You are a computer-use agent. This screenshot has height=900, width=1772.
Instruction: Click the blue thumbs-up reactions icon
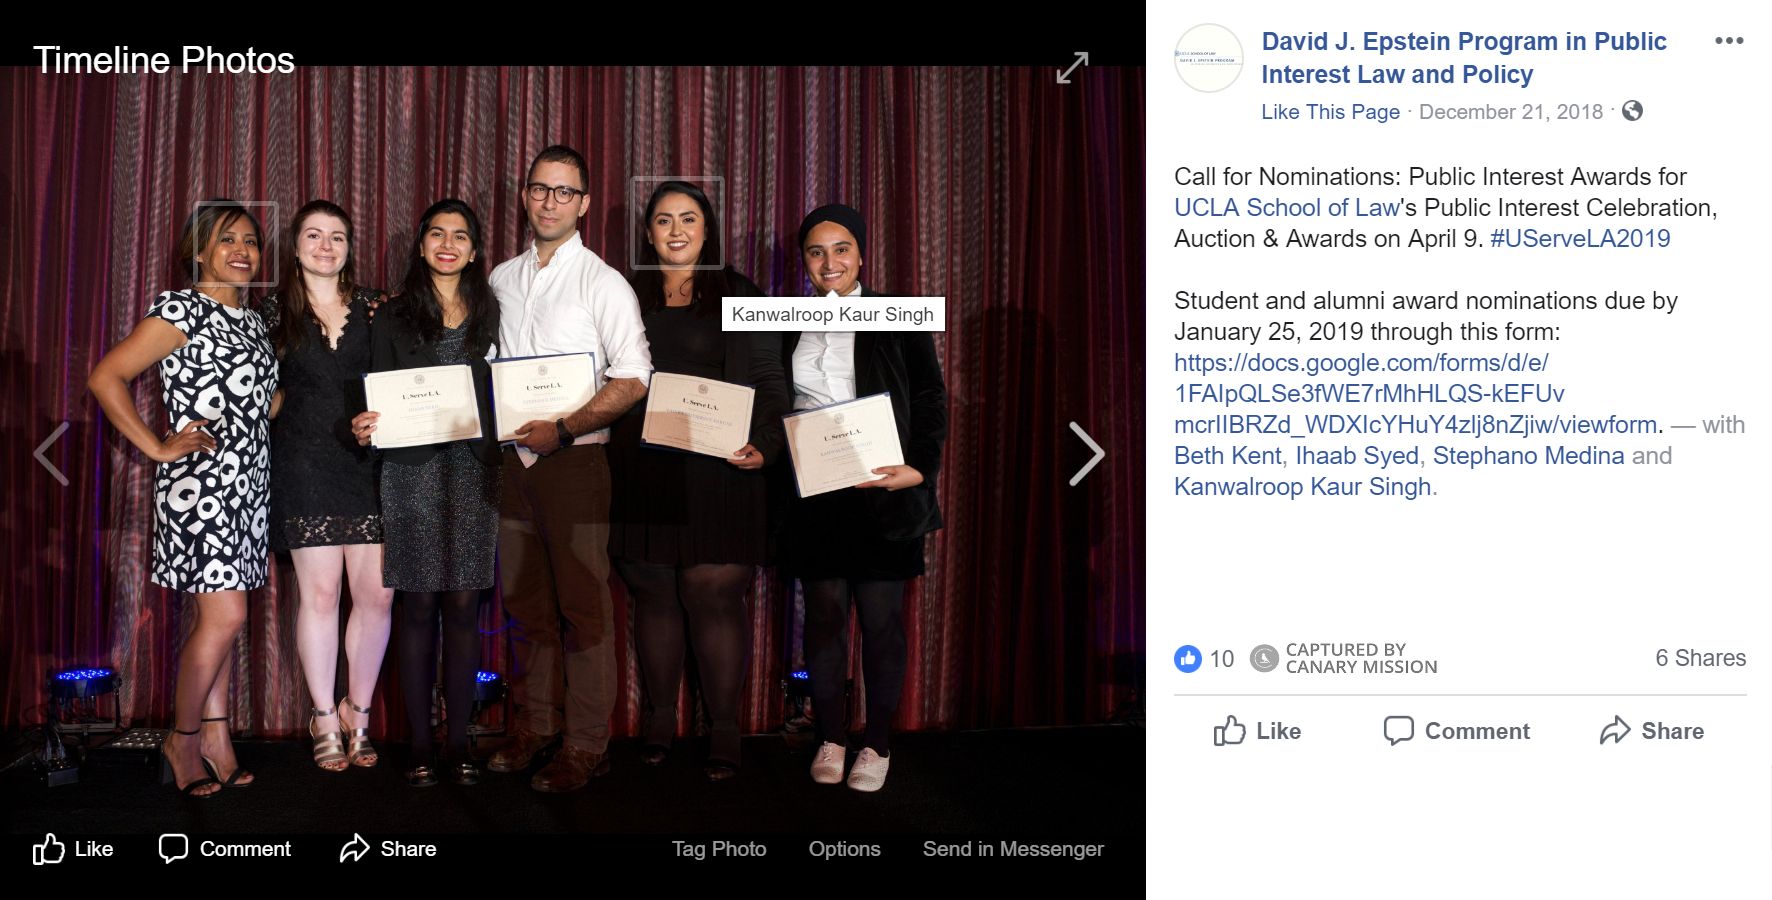click(x=1187, y=658)
